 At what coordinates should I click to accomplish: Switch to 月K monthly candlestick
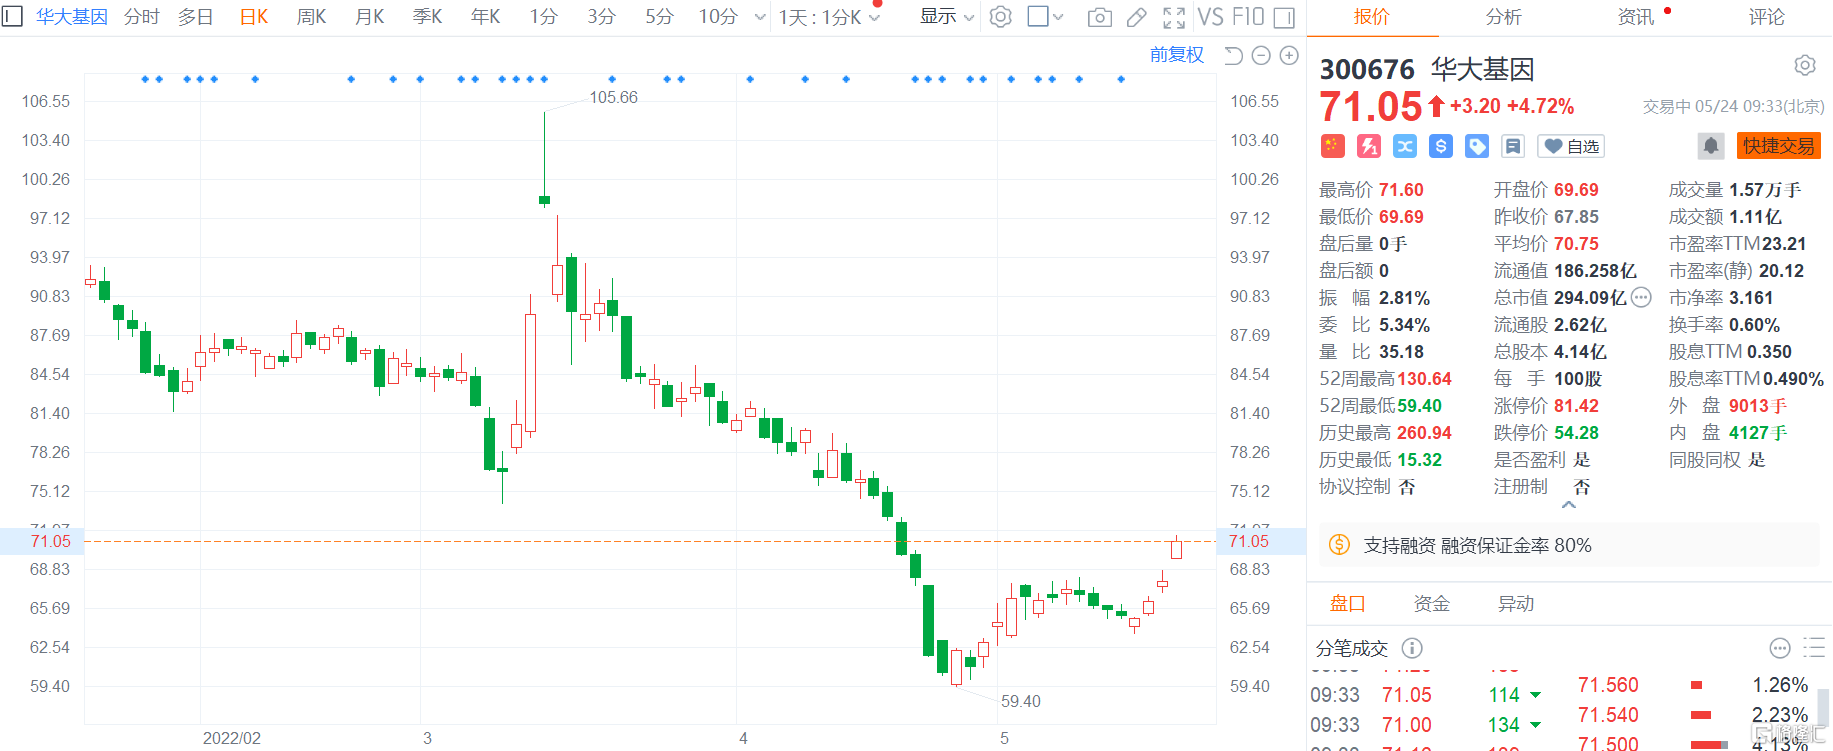[x=370, y=17]
